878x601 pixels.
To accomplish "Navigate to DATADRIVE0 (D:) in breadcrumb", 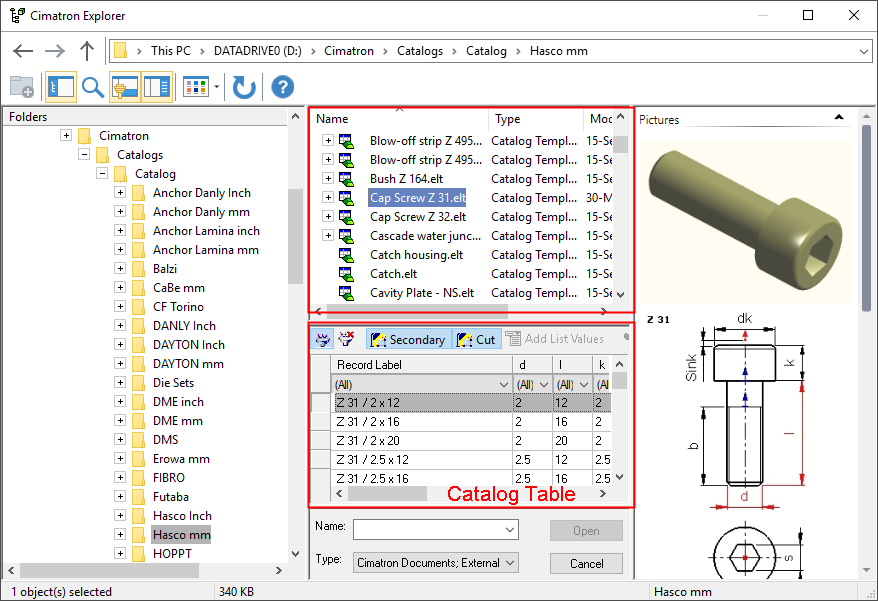I will [x=258, y=51].
